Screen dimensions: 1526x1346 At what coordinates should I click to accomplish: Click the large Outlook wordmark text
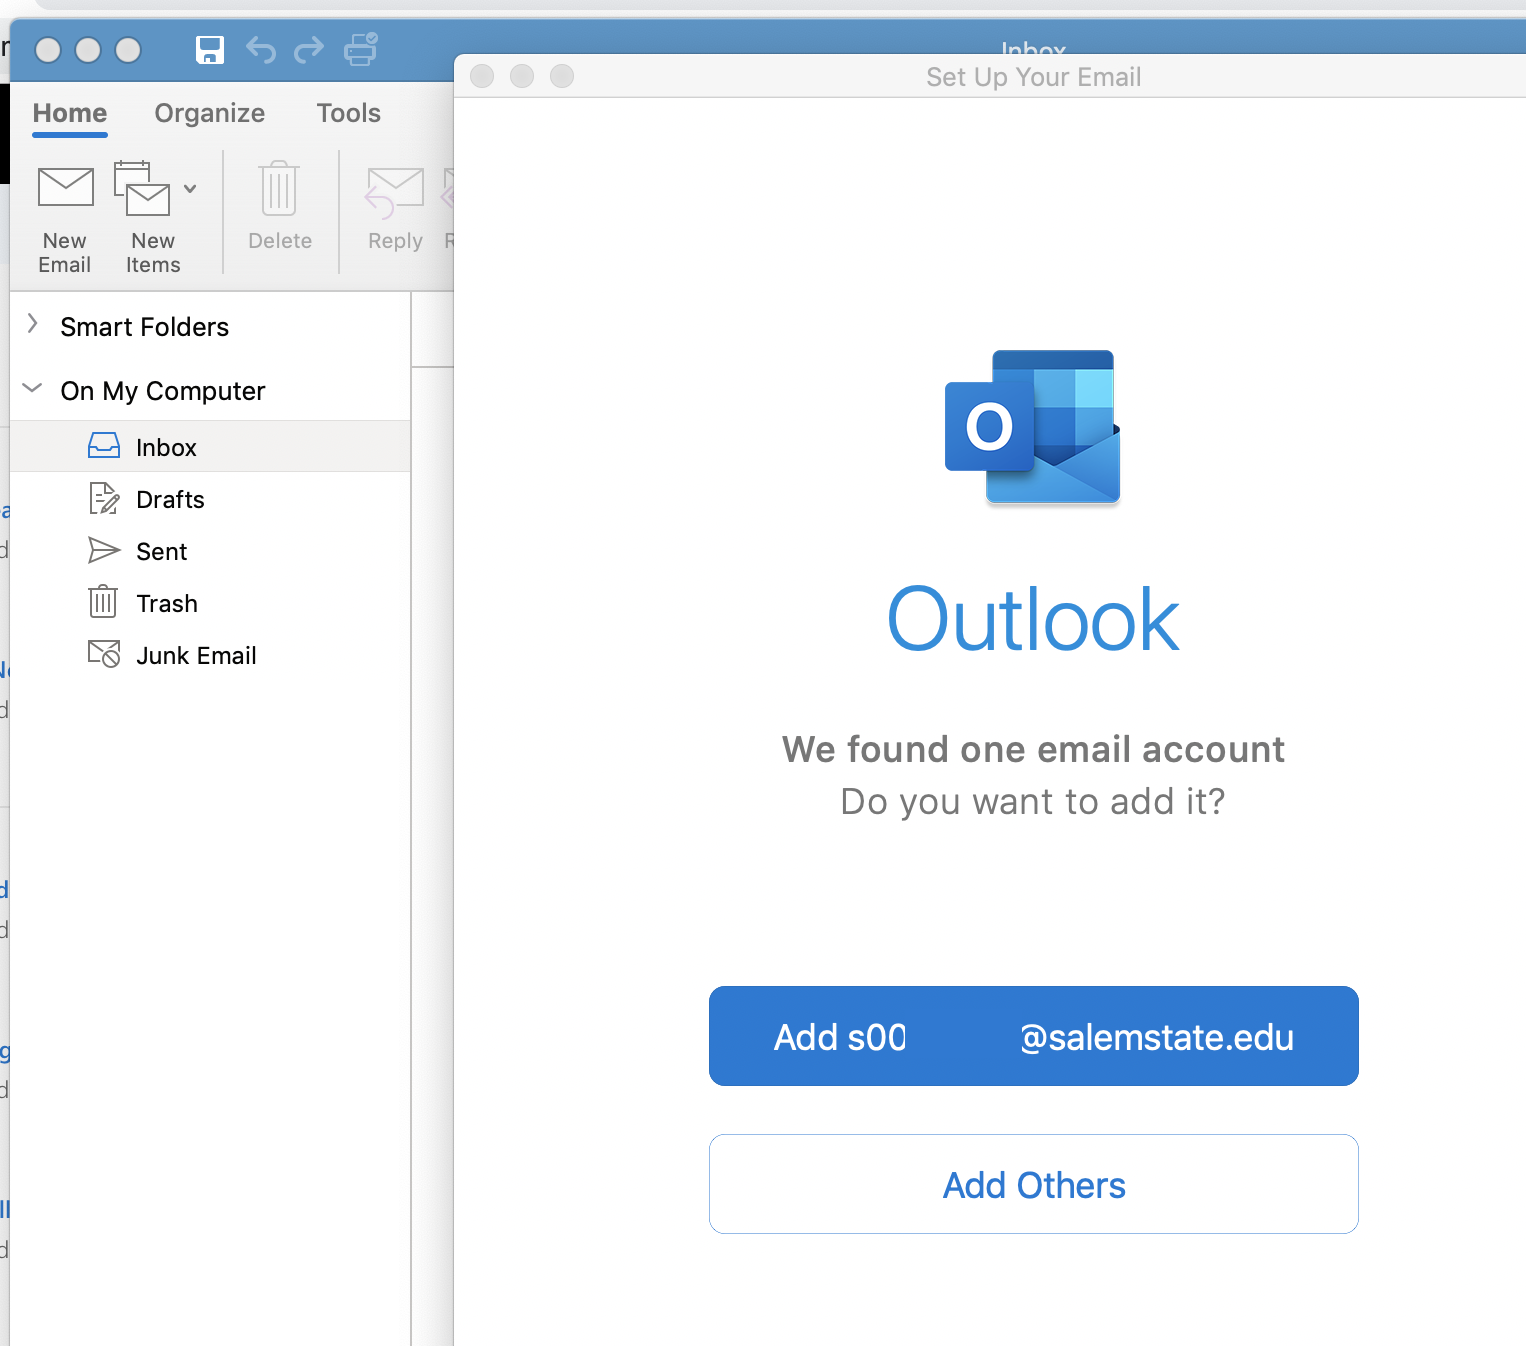tap(1033, 620)
